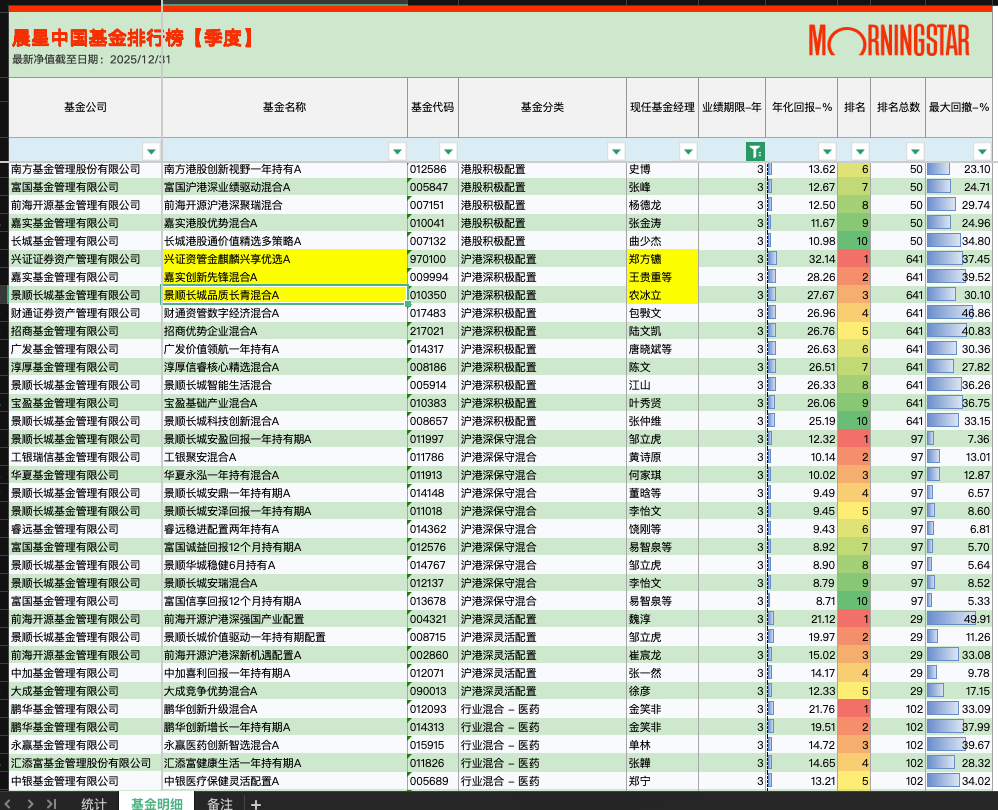Click the active filter icon on 业绩期限-年
The image size is (998, 810).
(755, 151)
